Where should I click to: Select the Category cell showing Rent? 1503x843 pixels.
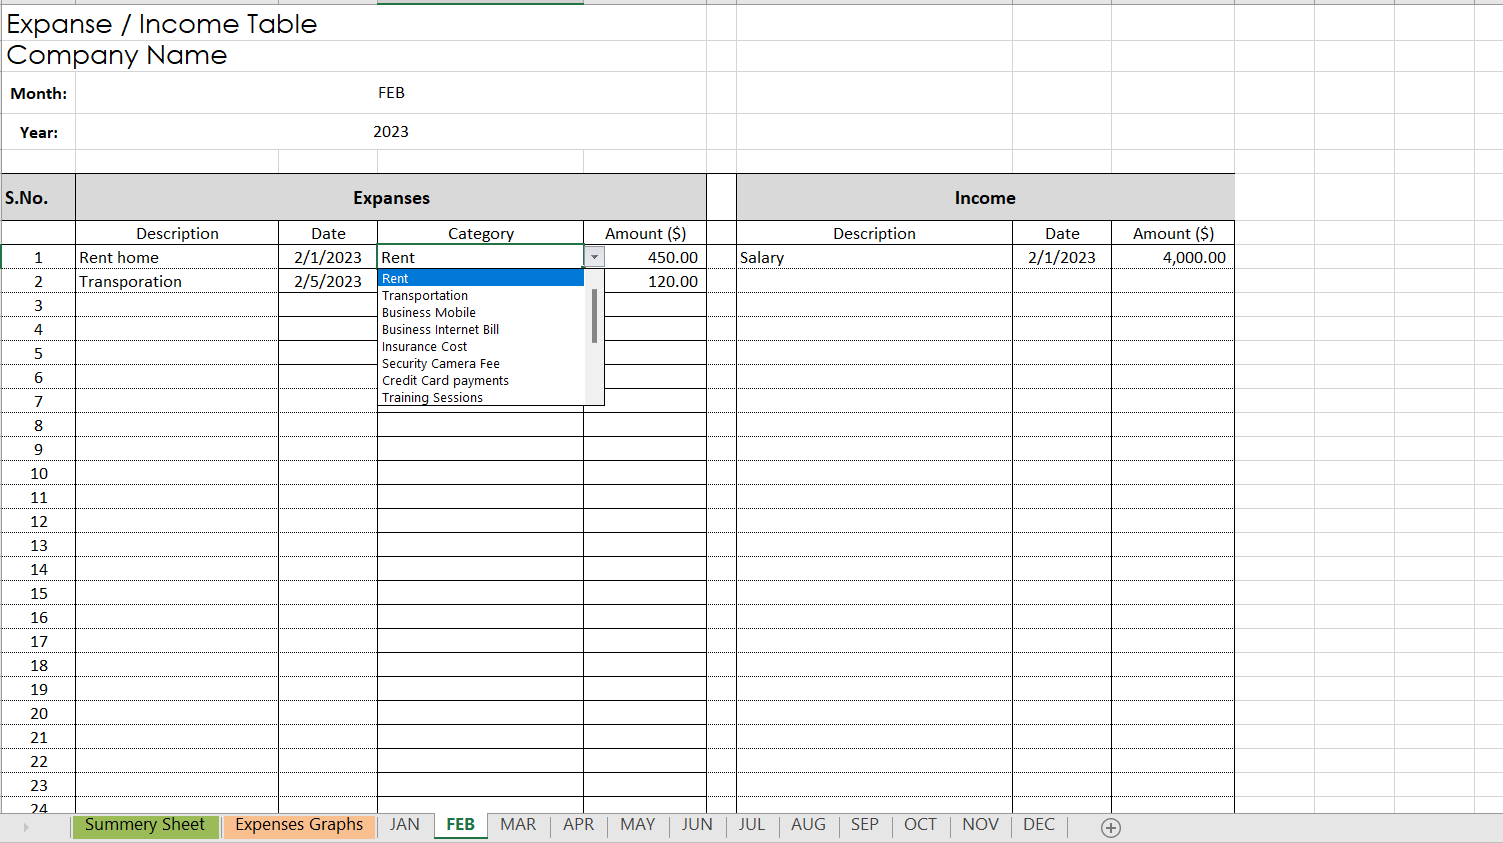(480, 257)
